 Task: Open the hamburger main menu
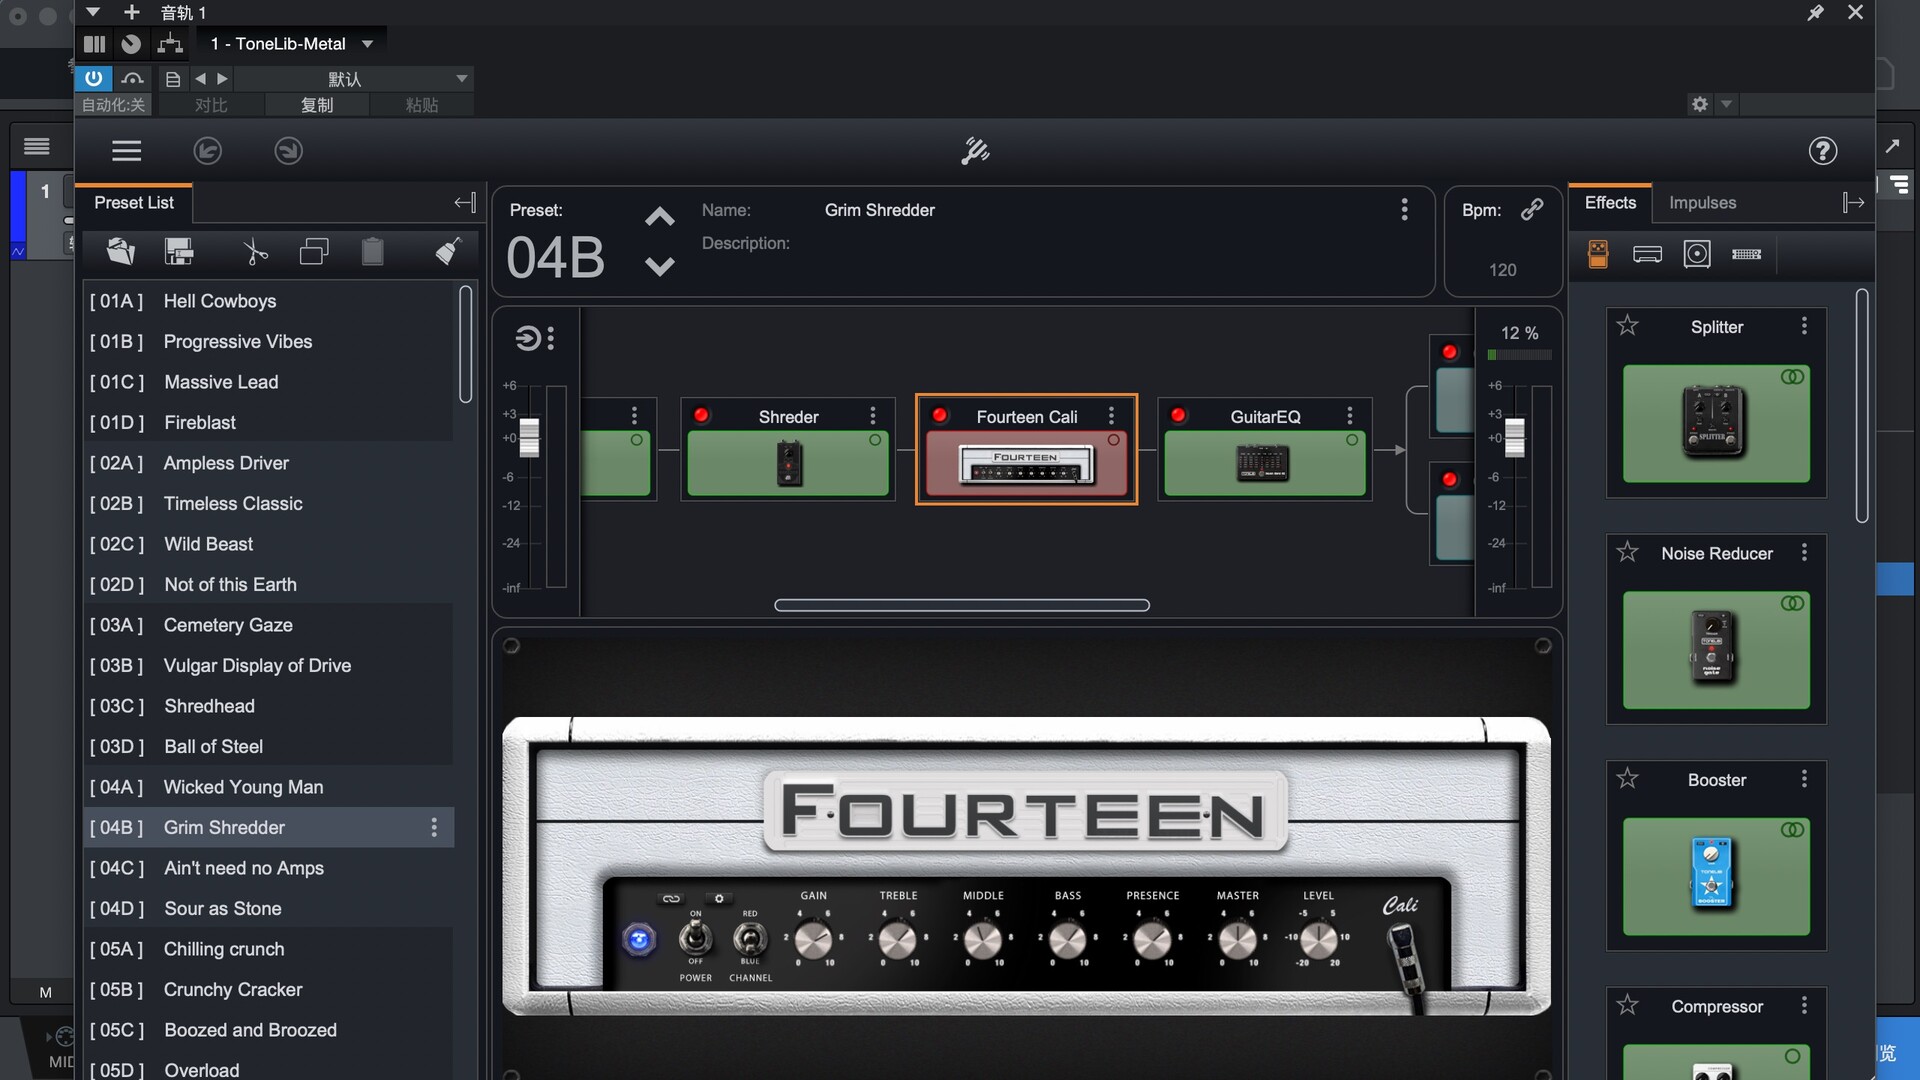point(126,150)
